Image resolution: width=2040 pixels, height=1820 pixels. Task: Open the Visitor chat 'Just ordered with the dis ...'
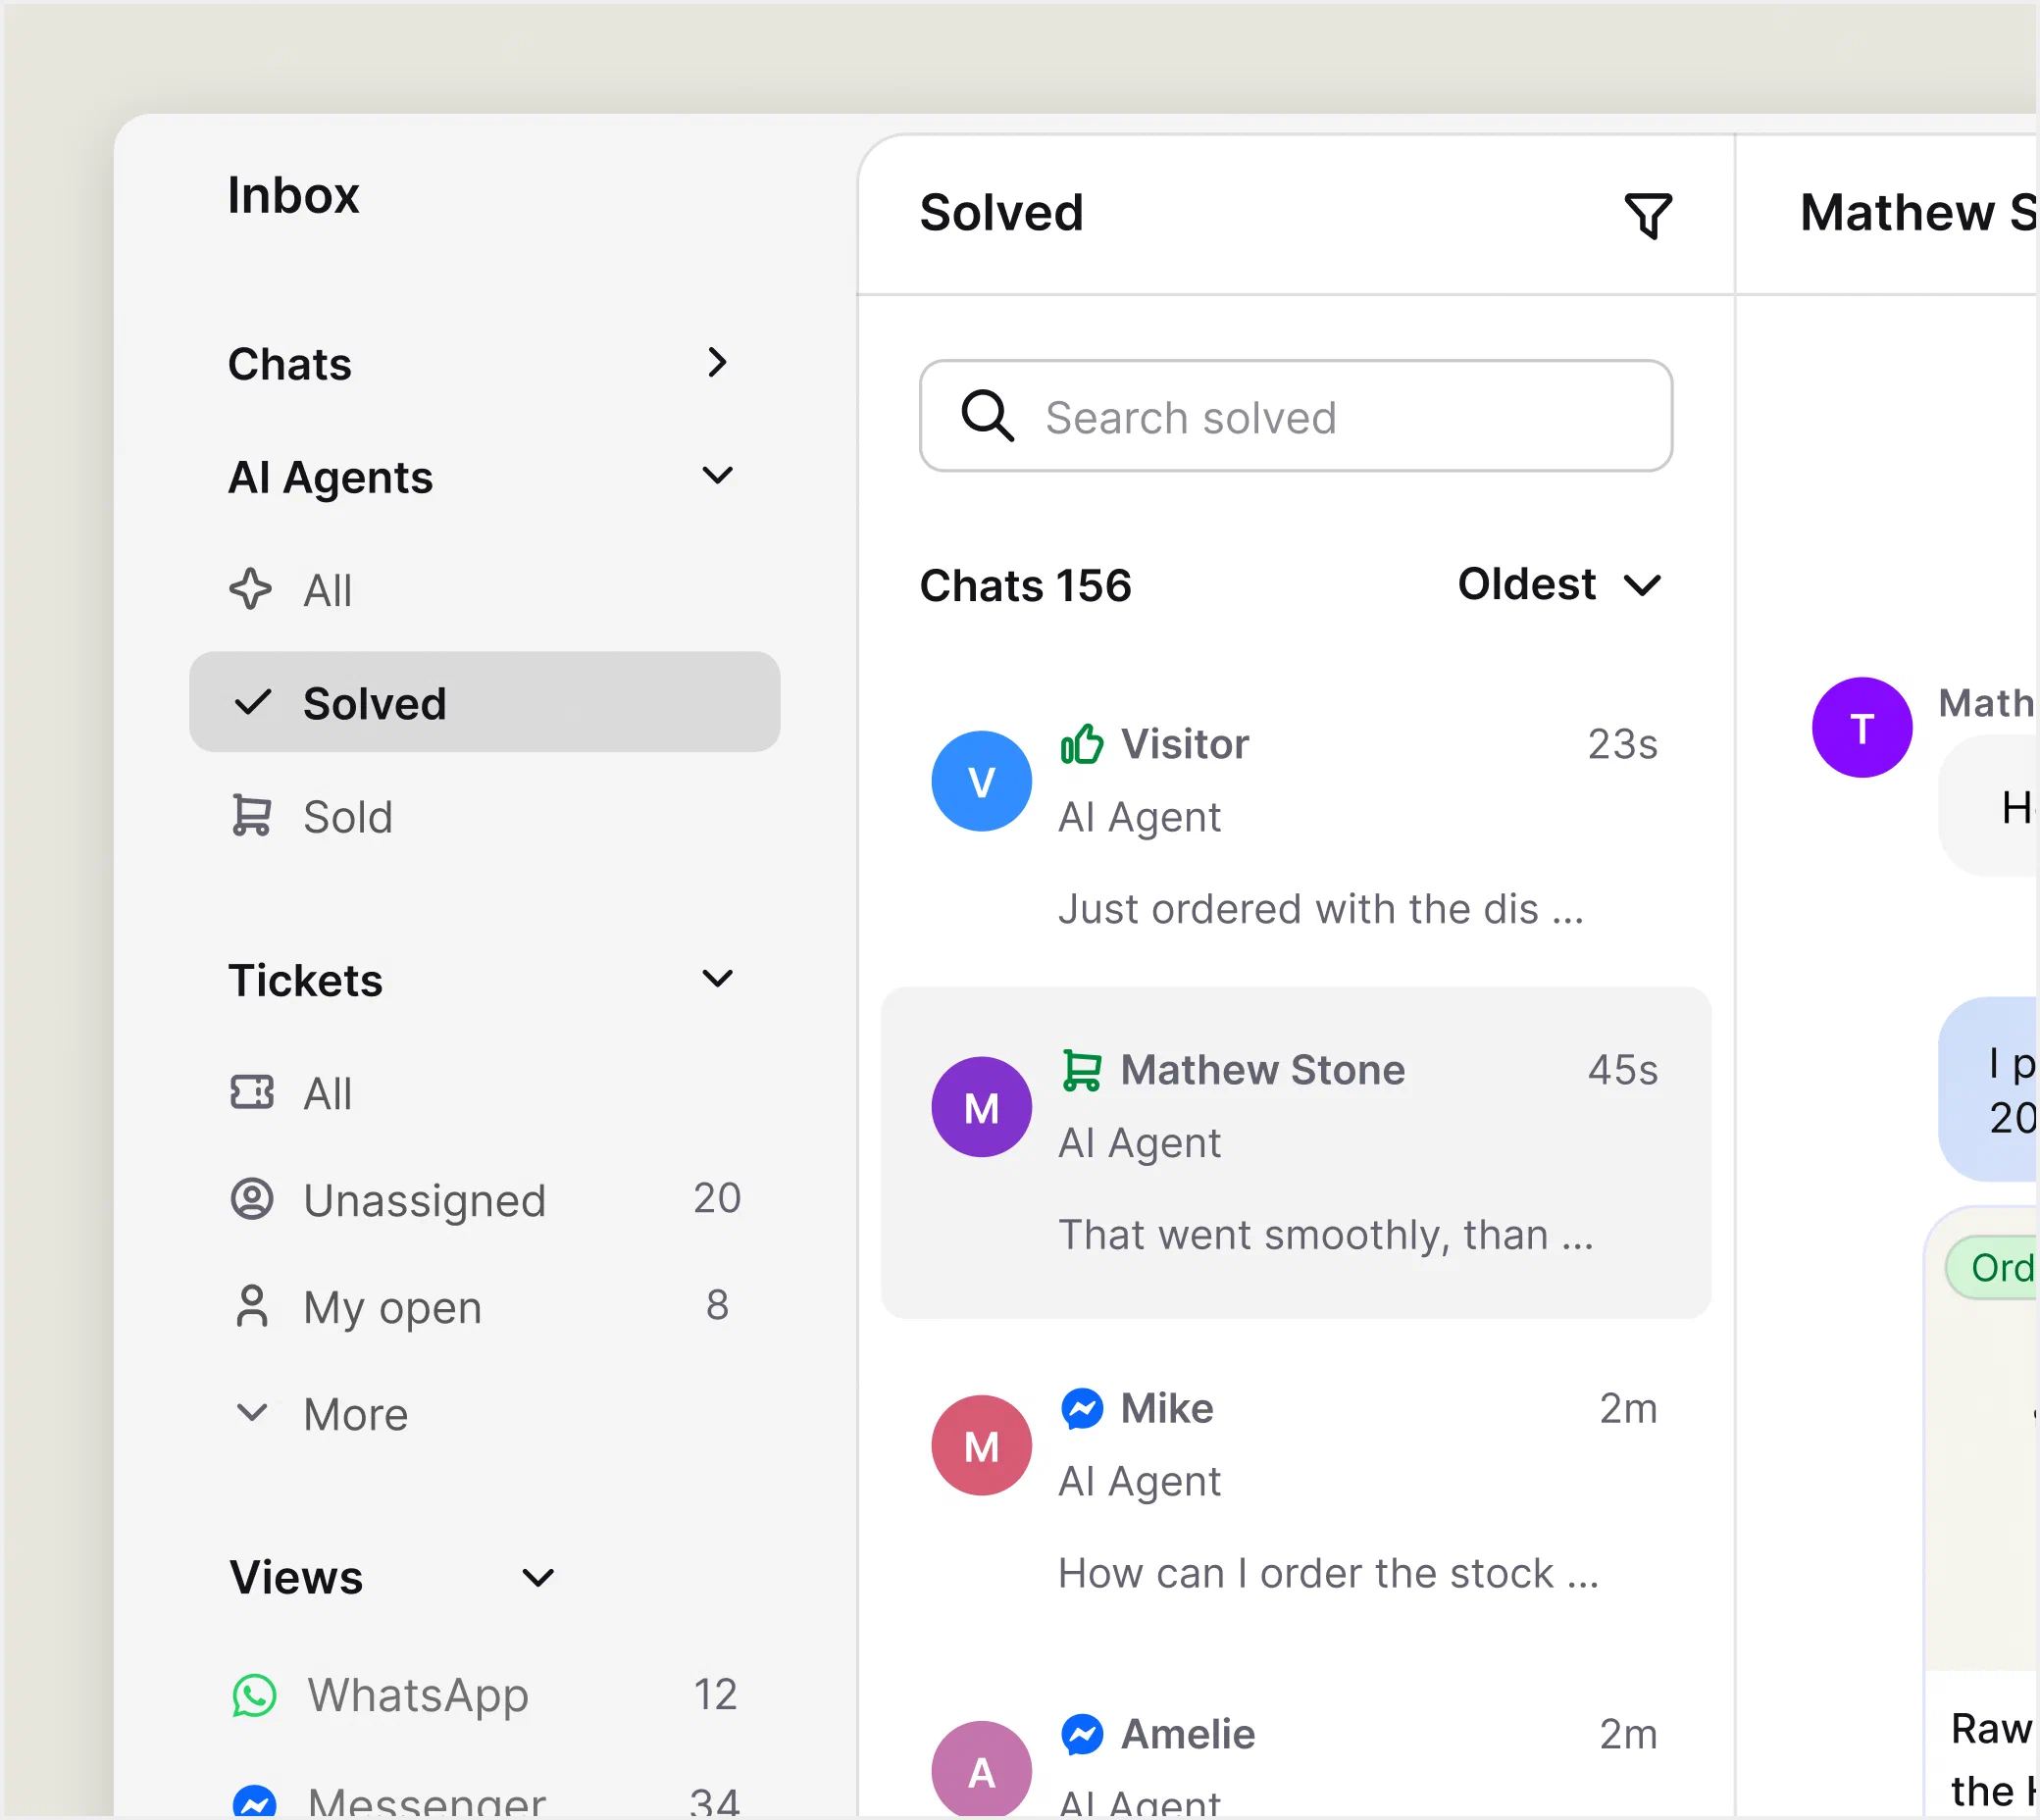[x=1296, y=825]
